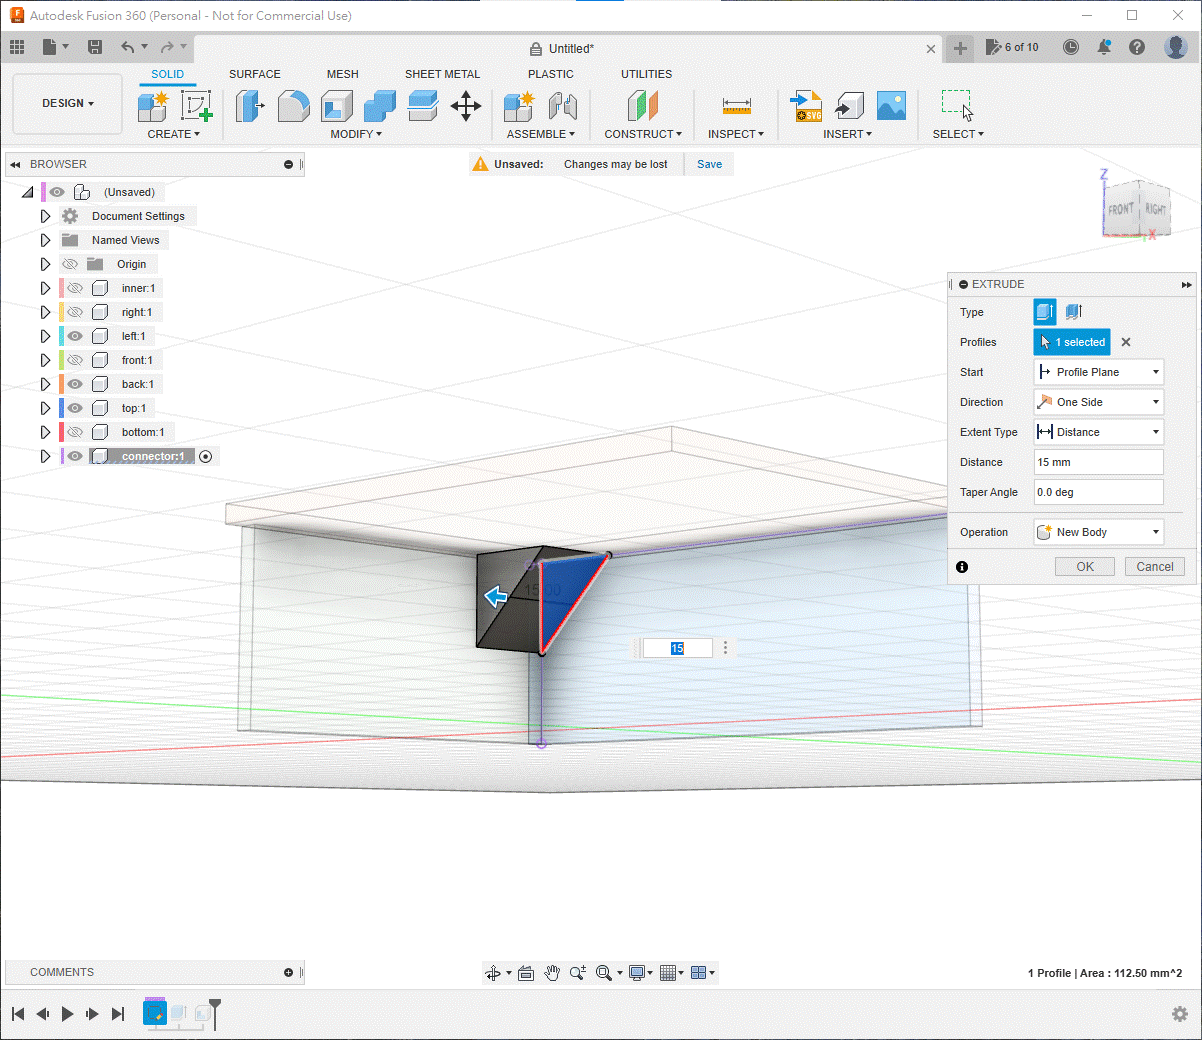Click the Insert SVG icon
Image resolution: width=1202 pixels, height=1040 pixels.
806,105
